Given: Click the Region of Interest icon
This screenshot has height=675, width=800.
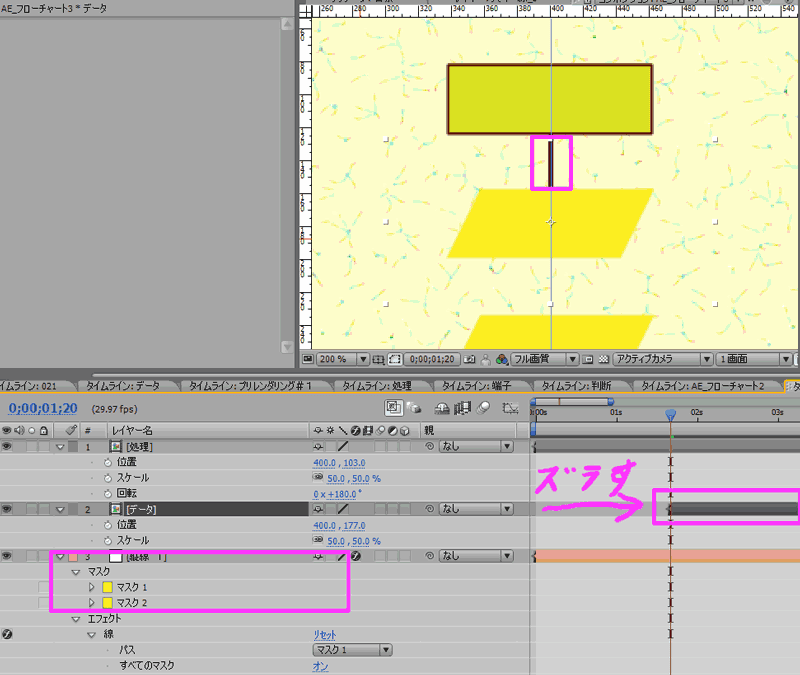Looking at the screenshot, I should (396, 360).
